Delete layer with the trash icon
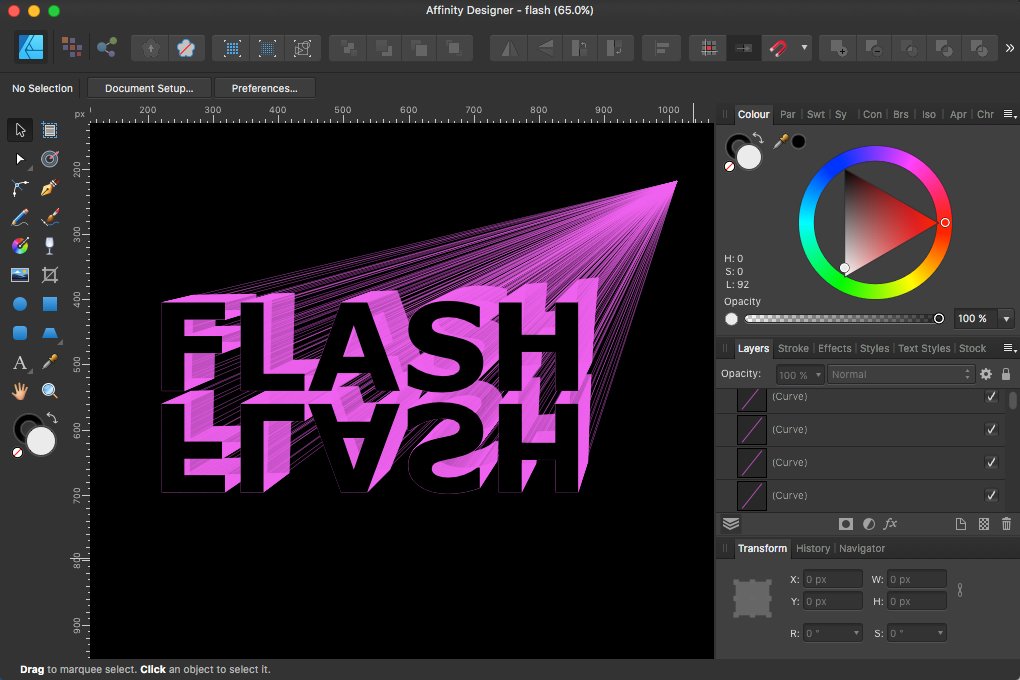 coord(1006,524)
